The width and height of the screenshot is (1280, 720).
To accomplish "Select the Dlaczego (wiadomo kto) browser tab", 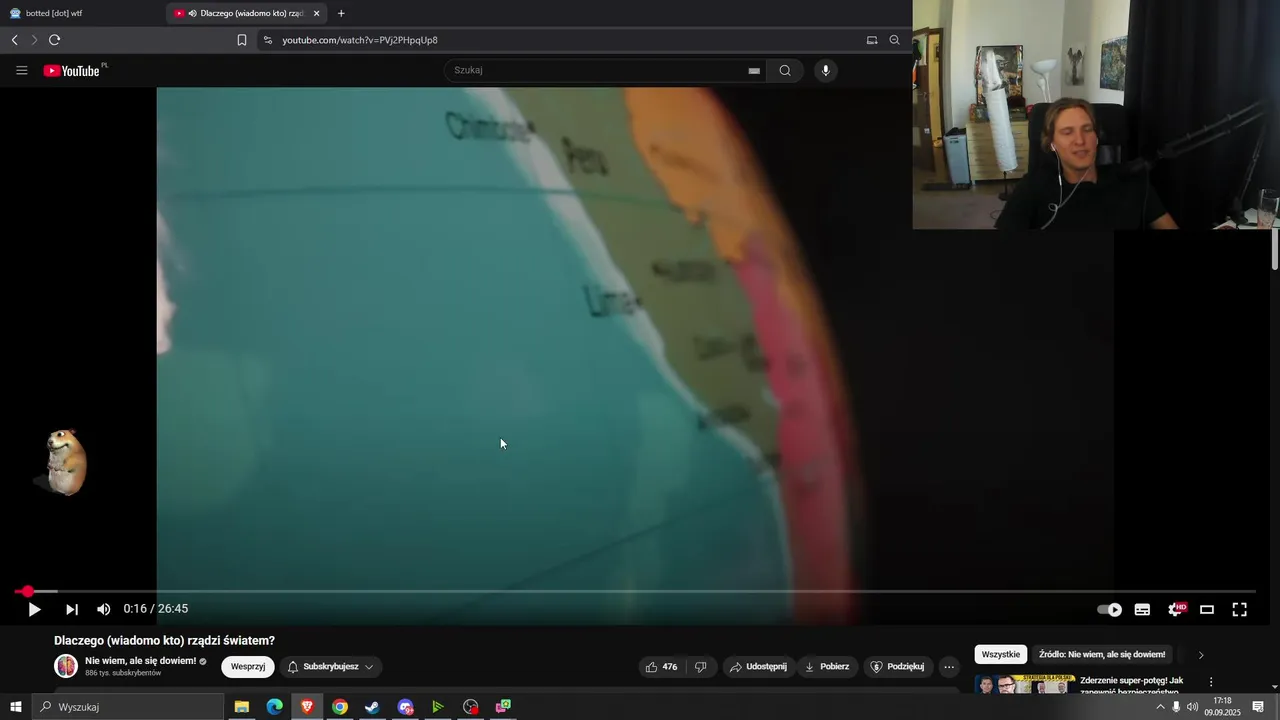I will (x=245, y=13).
